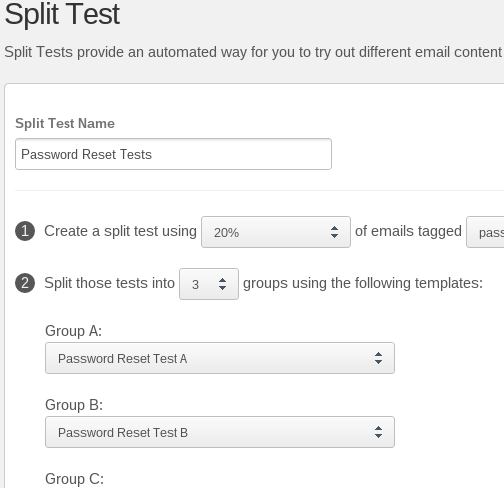504x488 pixels.
Task: Click the step 2 number badge
Action: point(25,283)
